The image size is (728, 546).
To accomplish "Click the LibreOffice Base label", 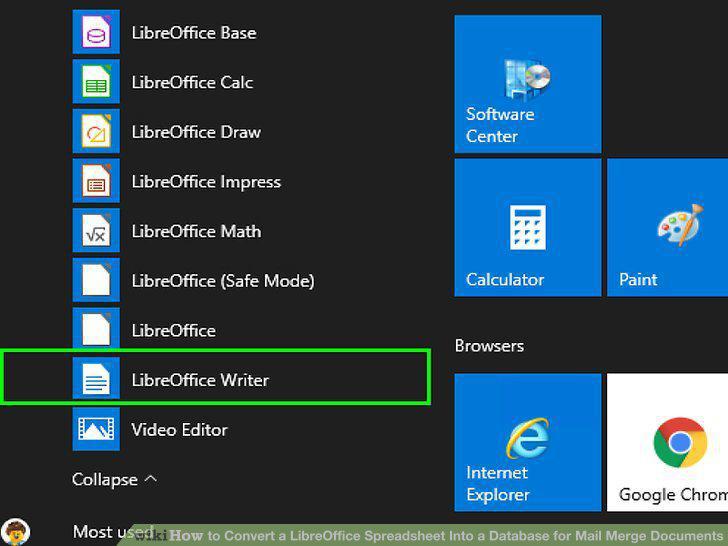I will coord(194,32).
